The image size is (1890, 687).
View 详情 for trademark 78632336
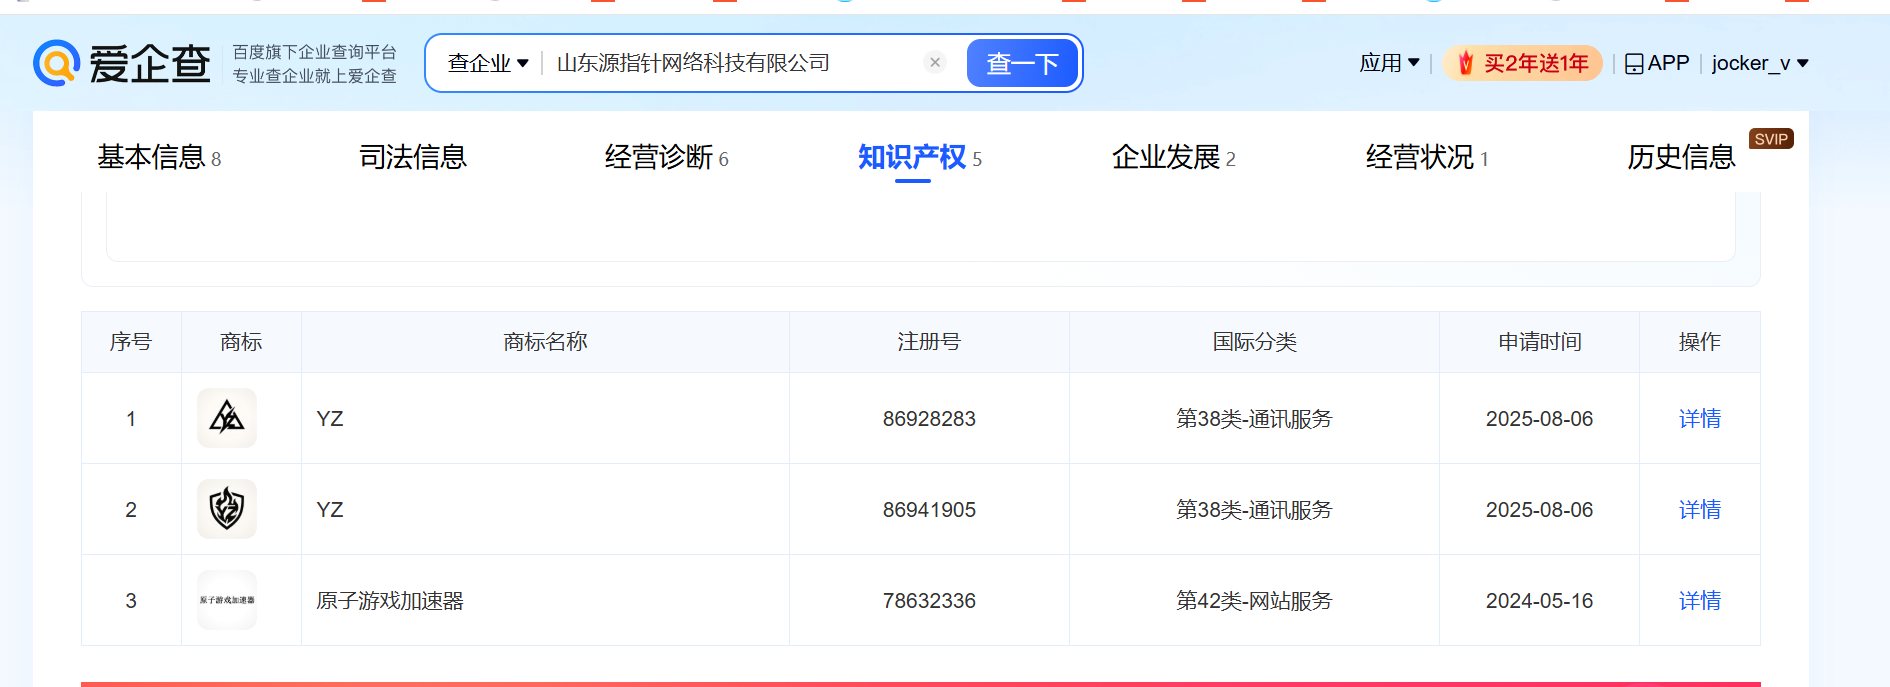[x=1699, y=600]
